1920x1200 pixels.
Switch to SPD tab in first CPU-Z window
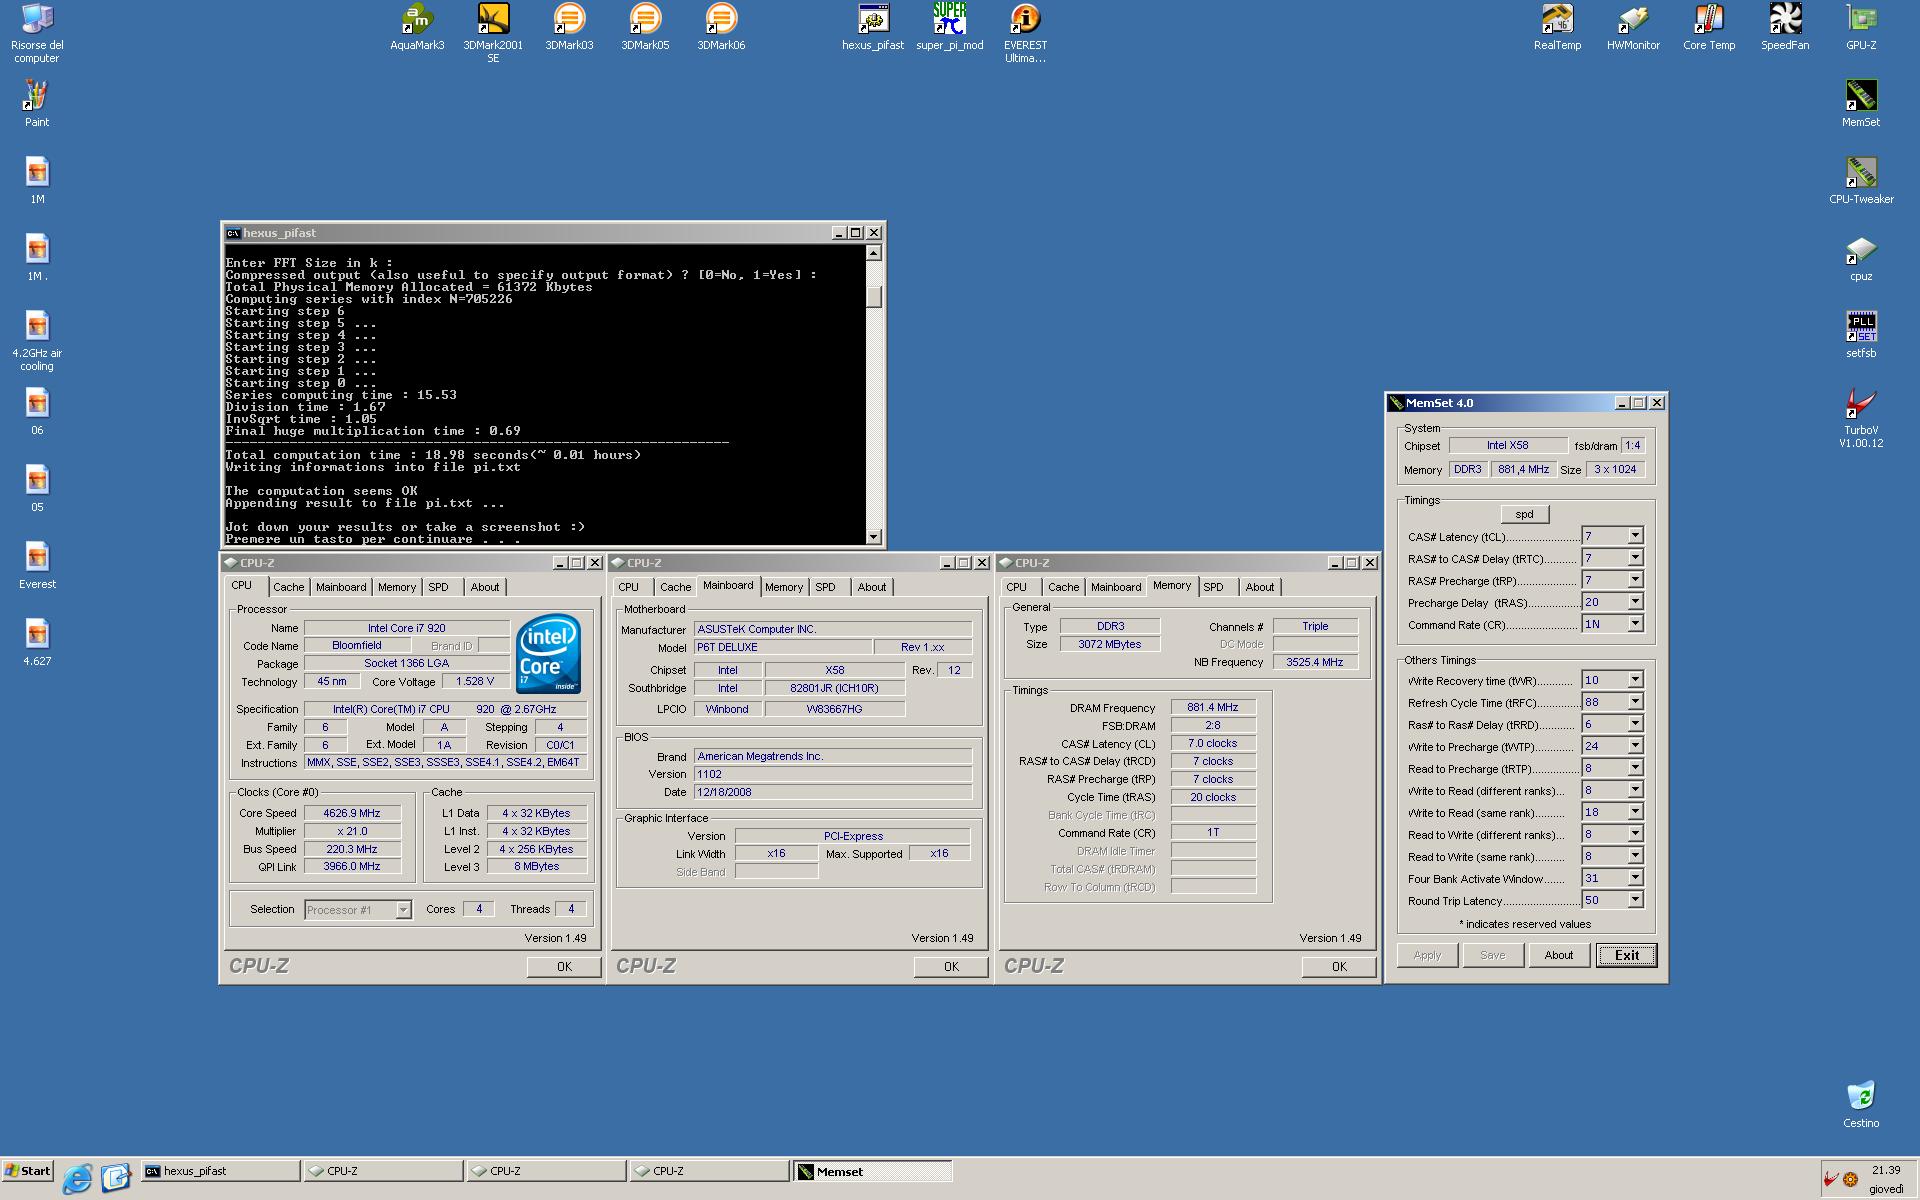click(x=438, y=587)
